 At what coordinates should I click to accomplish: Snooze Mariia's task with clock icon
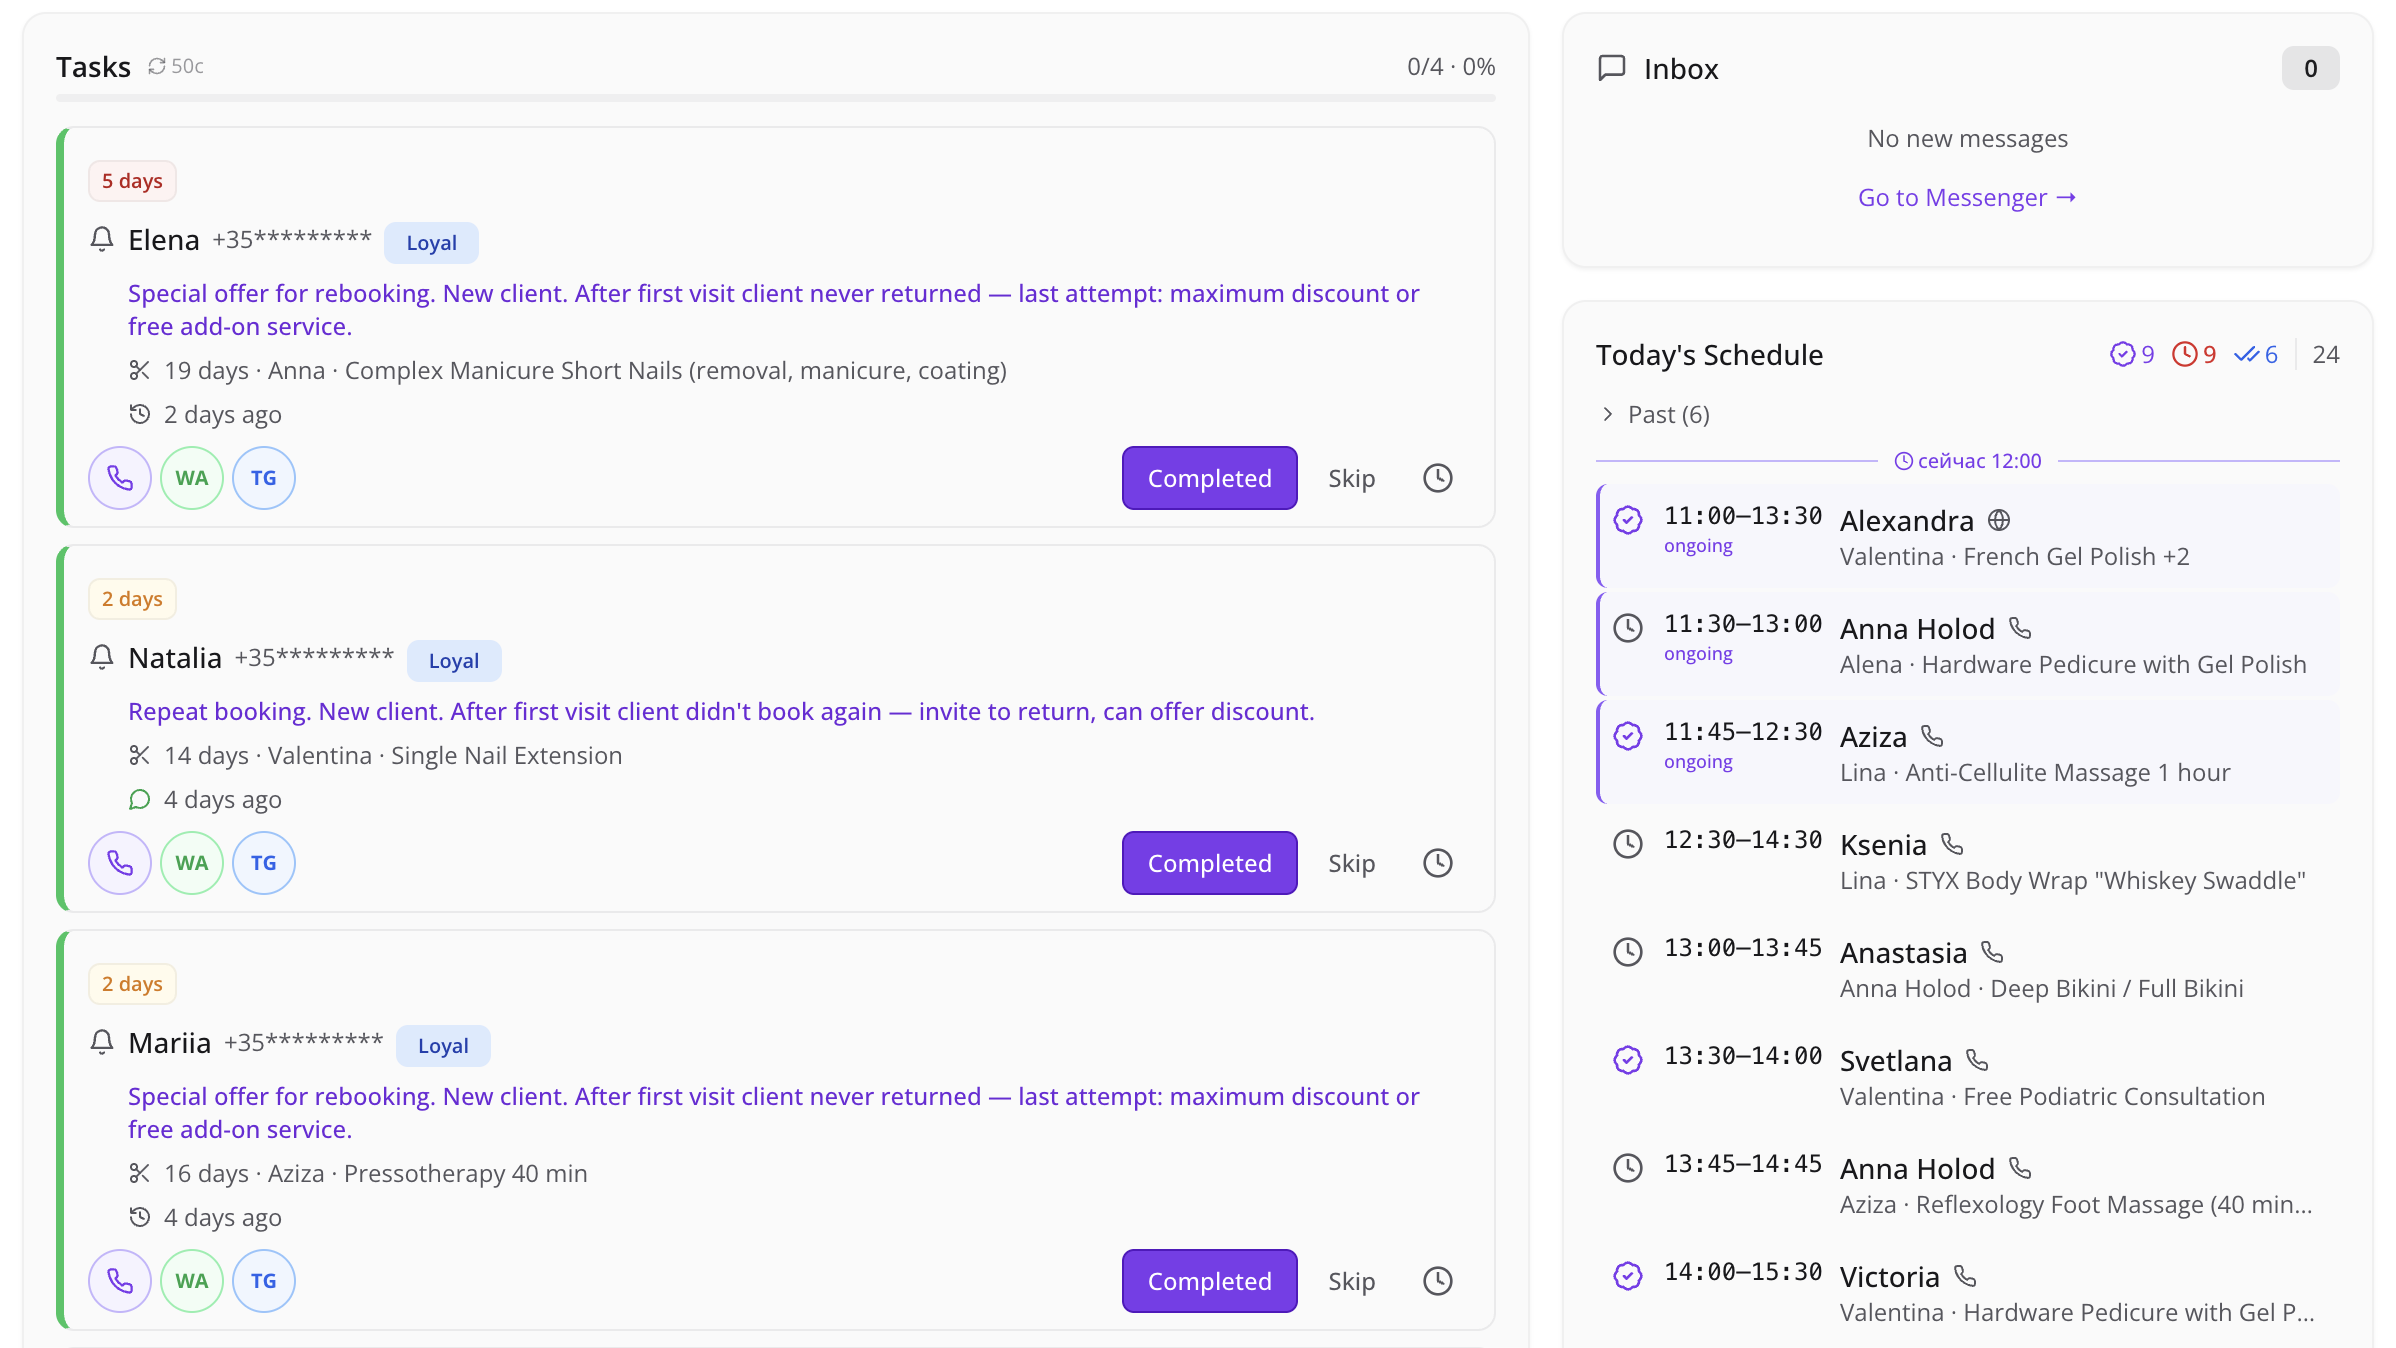[1438, 1281]
